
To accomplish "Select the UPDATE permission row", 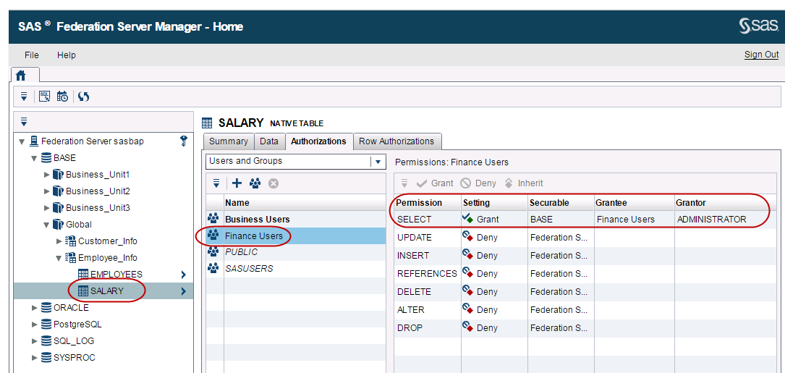I will [585, 237].
